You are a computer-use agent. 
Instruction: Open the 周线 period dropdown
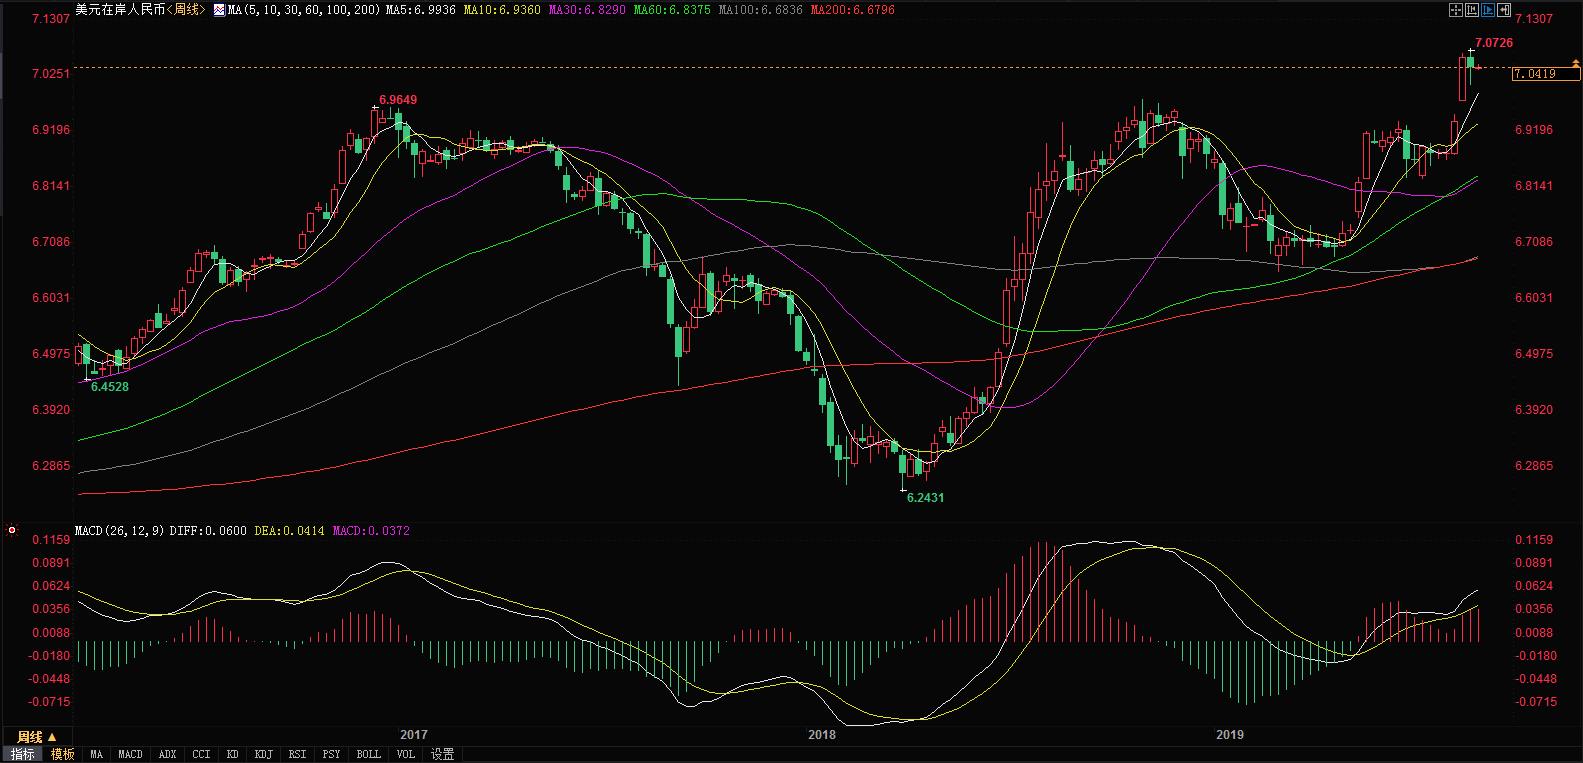click(36, 737)
